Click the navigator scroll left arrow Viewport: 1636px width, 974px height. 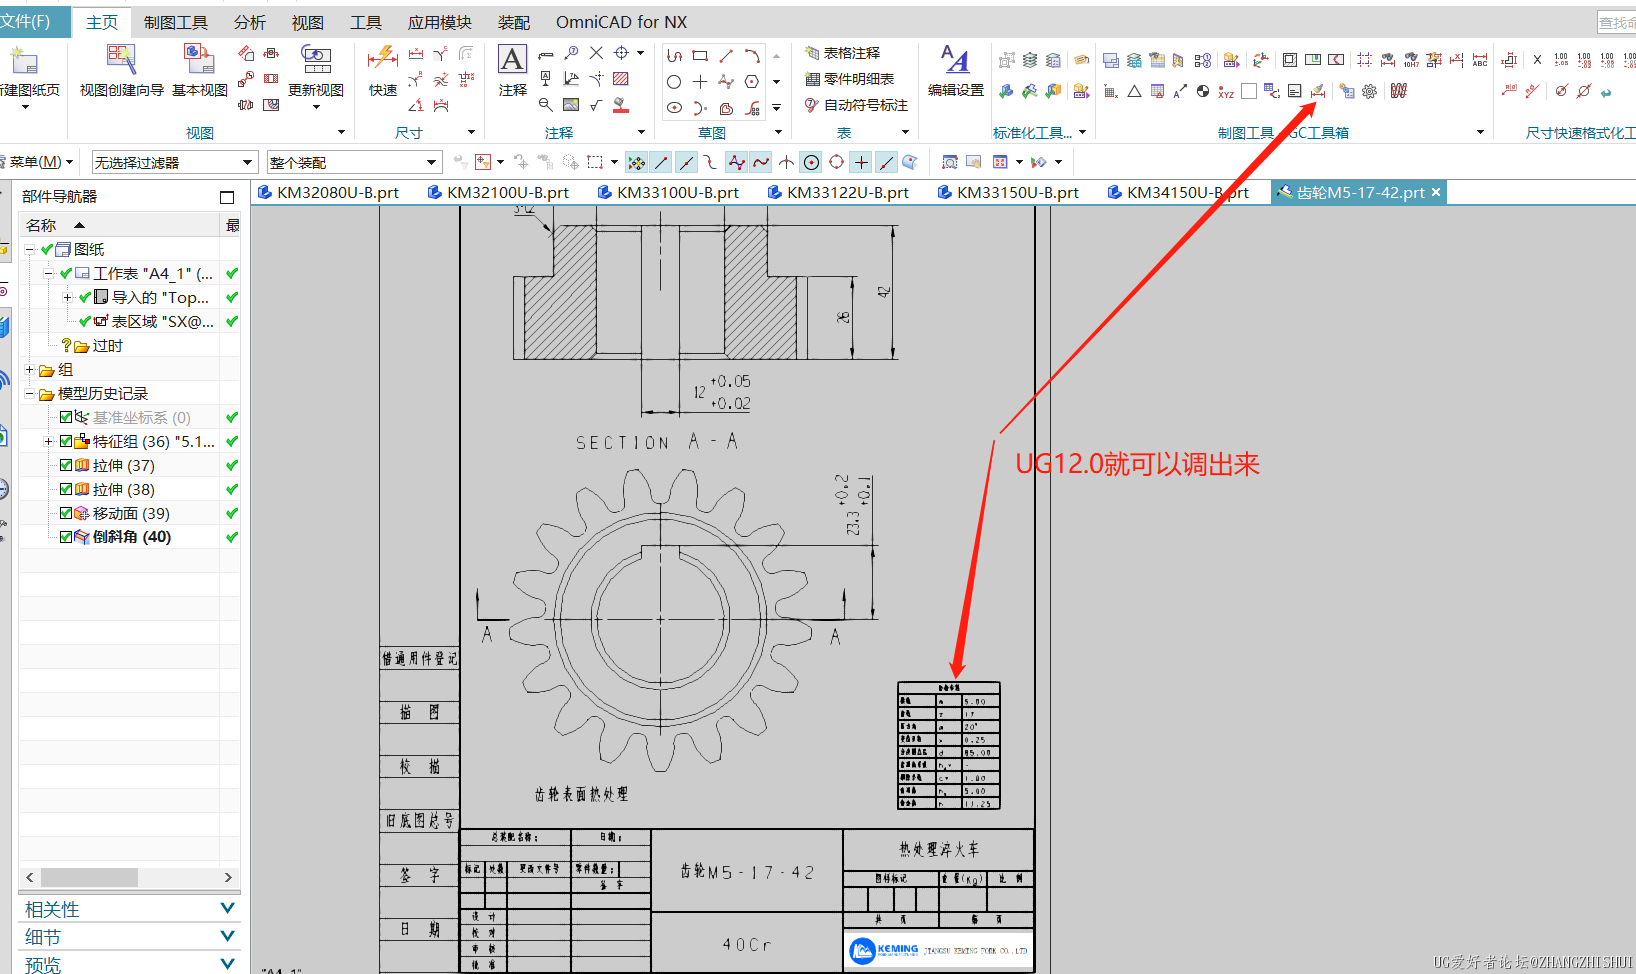click(30, 877)
